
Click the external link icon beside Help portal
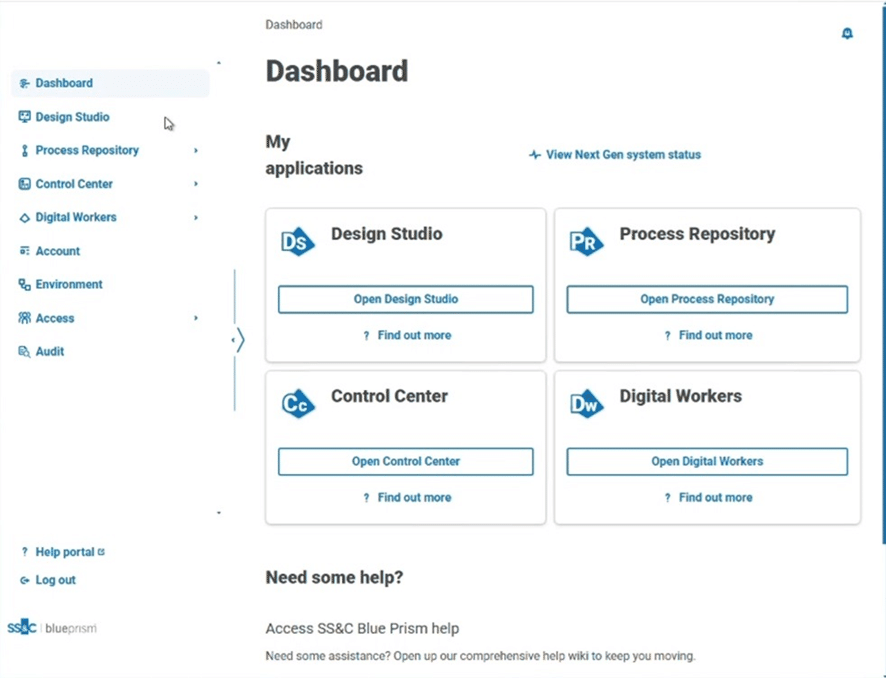click(x=101, y=551)
